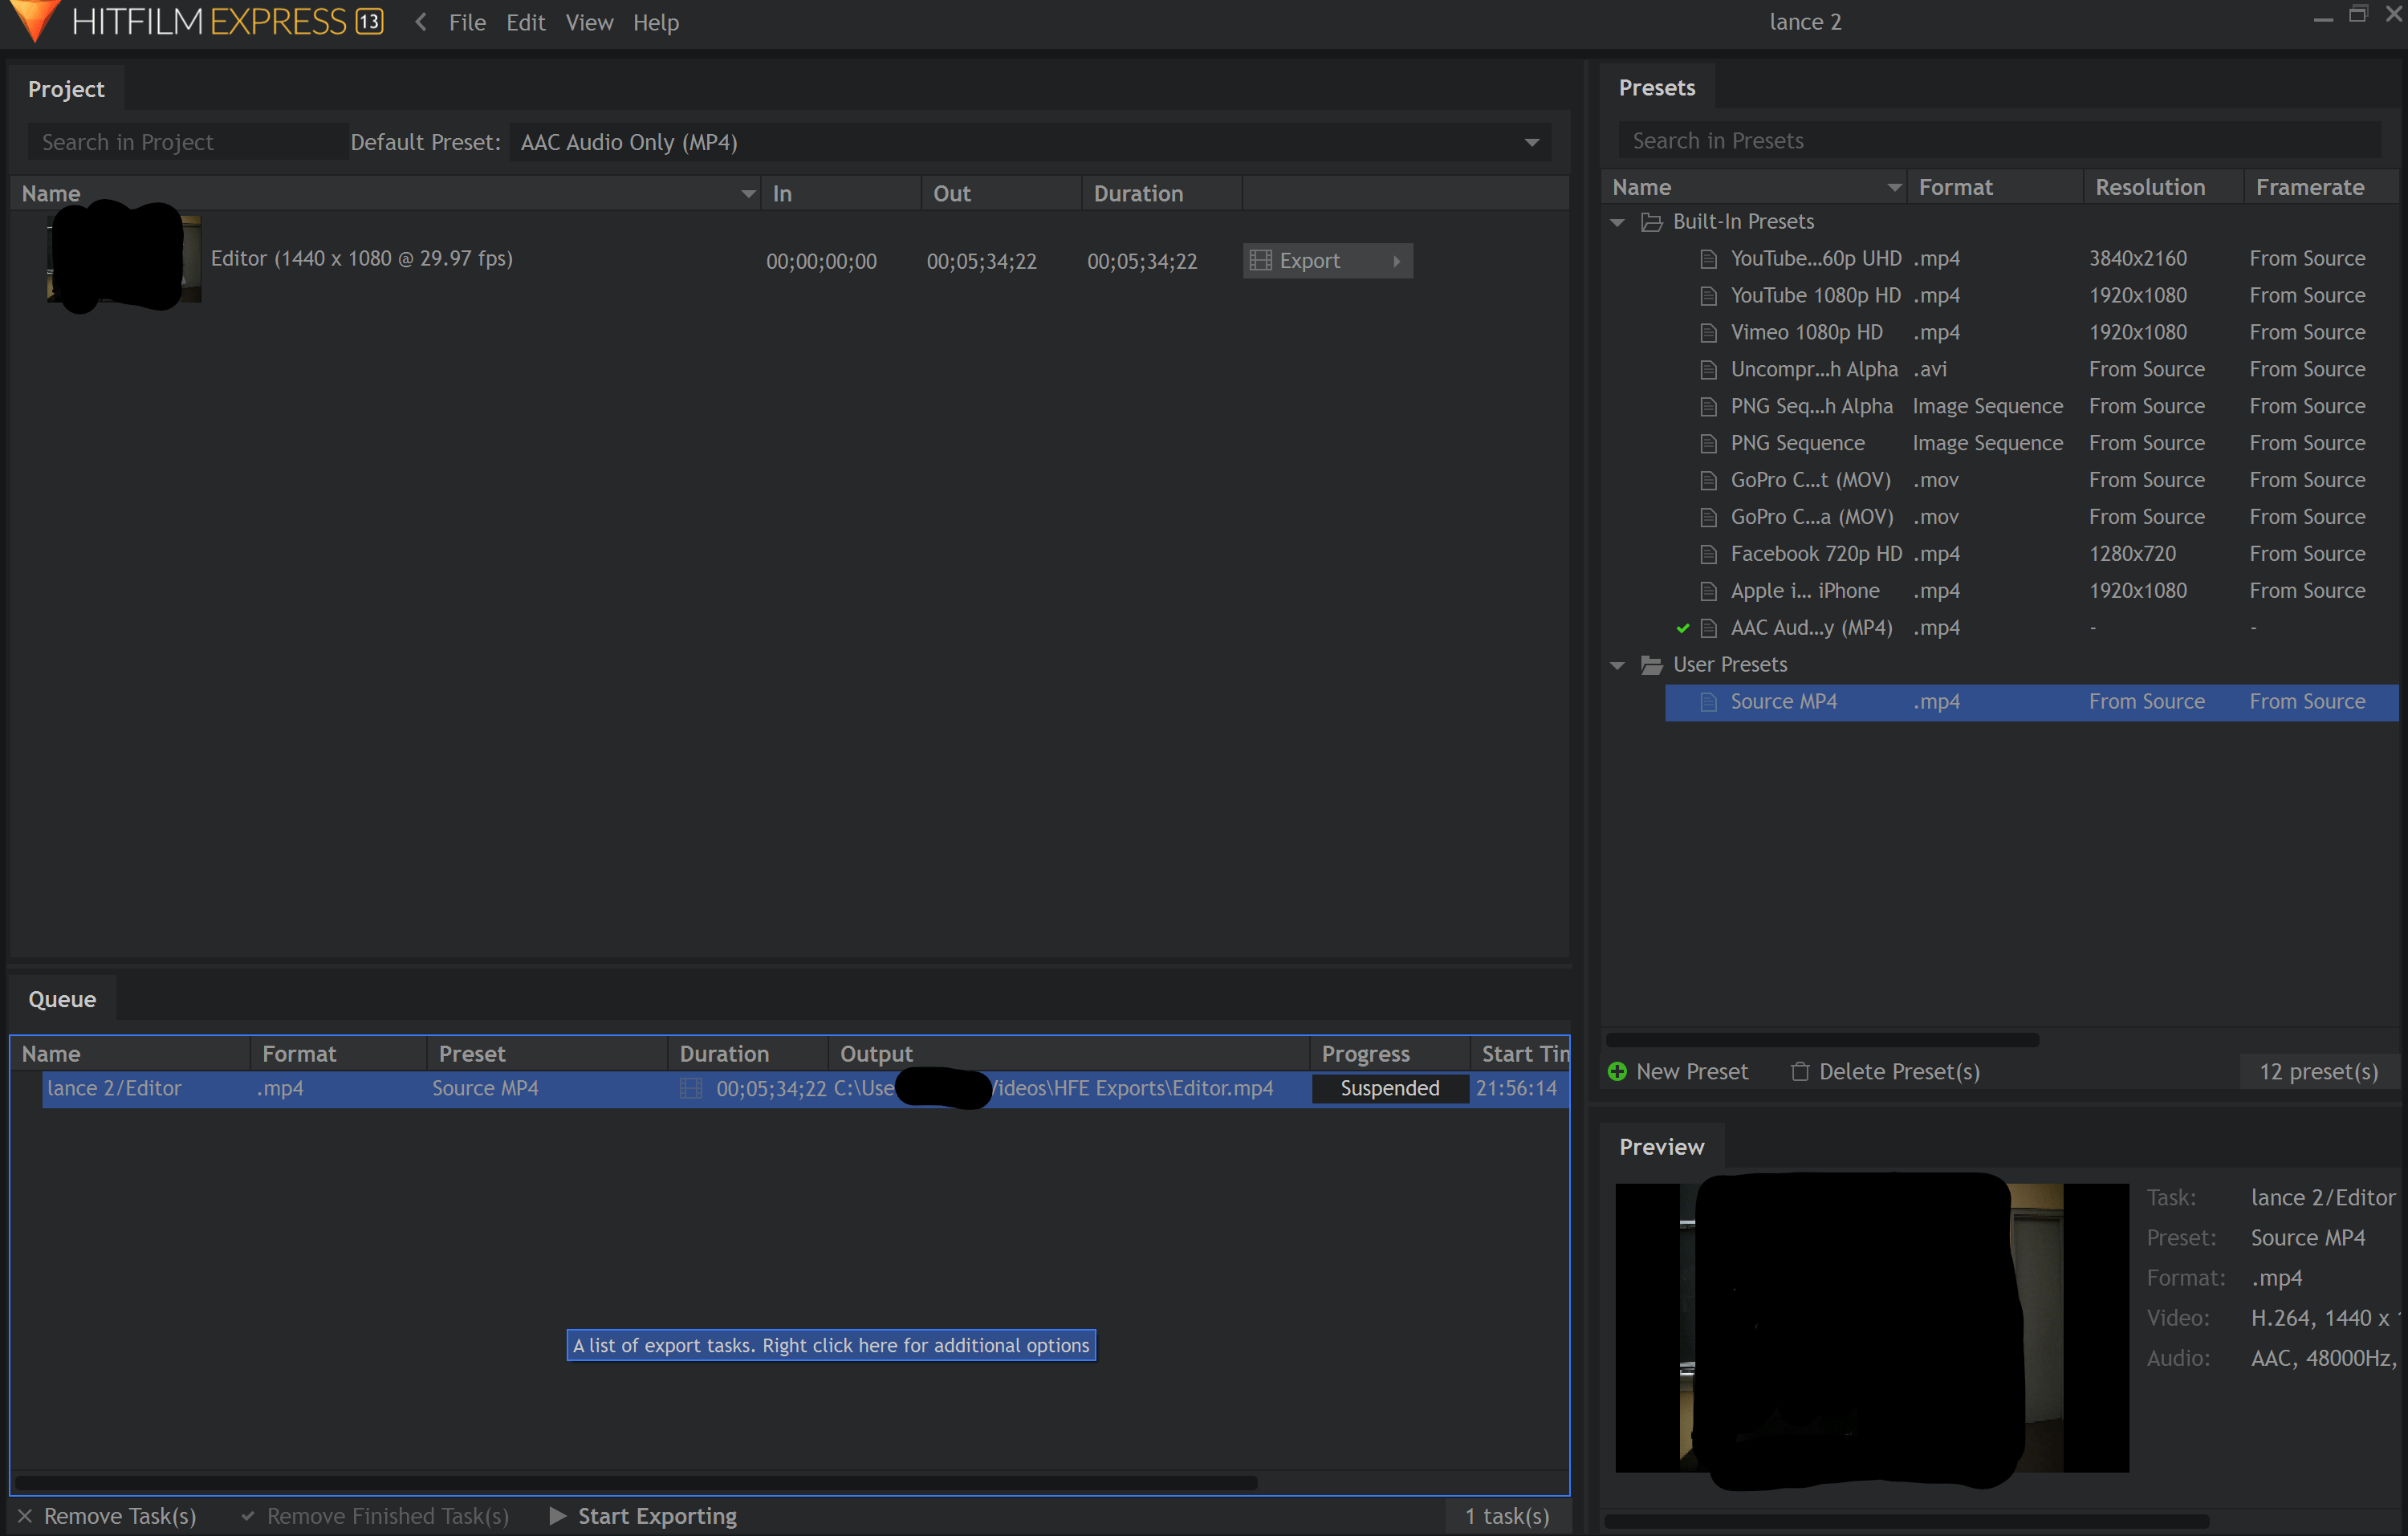Click the PNG Seq with Alpha preset icon
The height and width of the screenshot is (1536, 2408).
(1708, 407)
